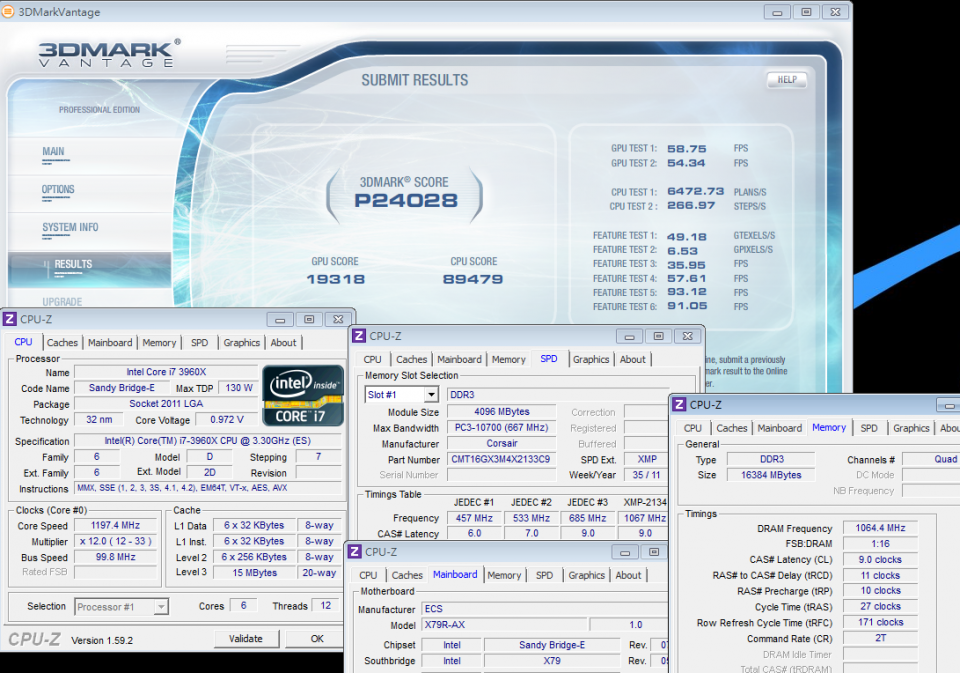960x673 pixels.
Task: Click CPU-Z icon in SPD window title bar
Action: point(358,336)
